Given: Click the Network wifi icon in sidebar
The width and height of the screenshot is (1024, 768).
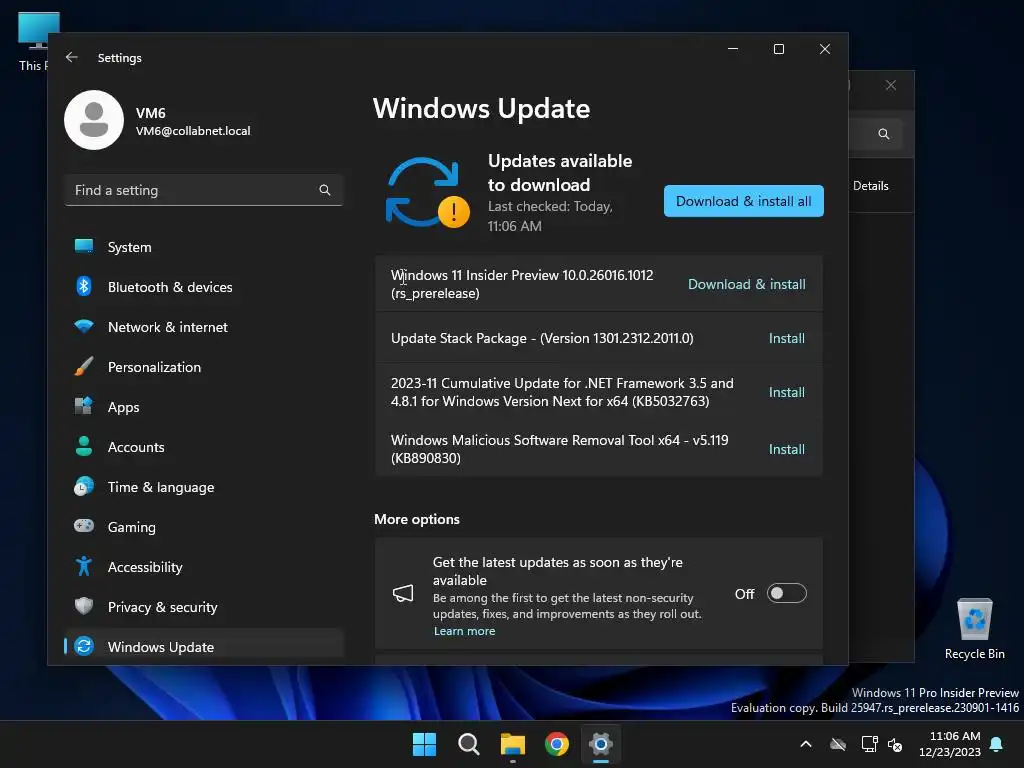Looking at the screenshot, I should click(84, 326).
